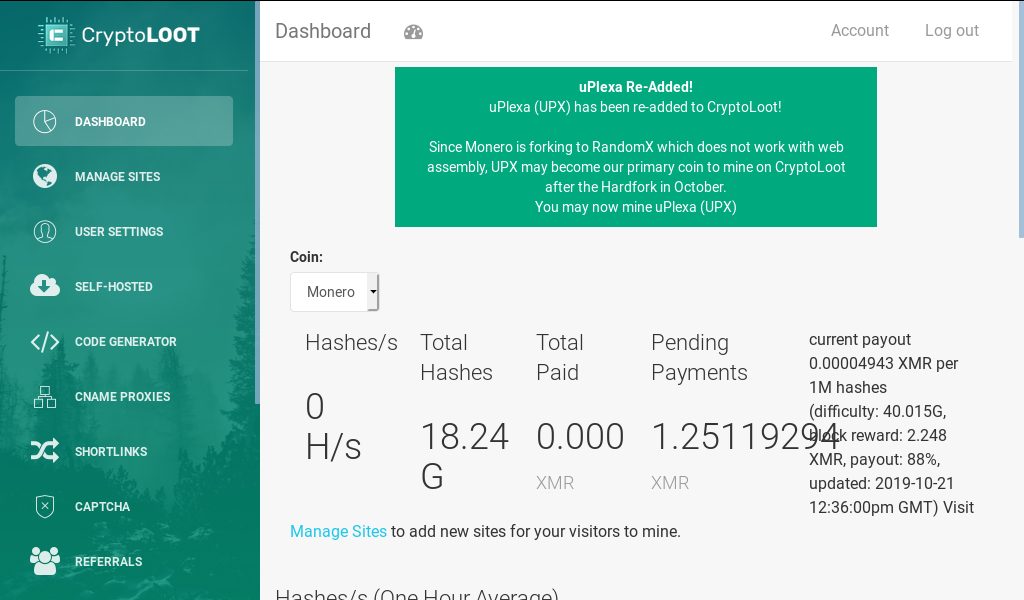Click the Dashboard pie chart icon
The image size is (1024, 600).
[44, 121]
